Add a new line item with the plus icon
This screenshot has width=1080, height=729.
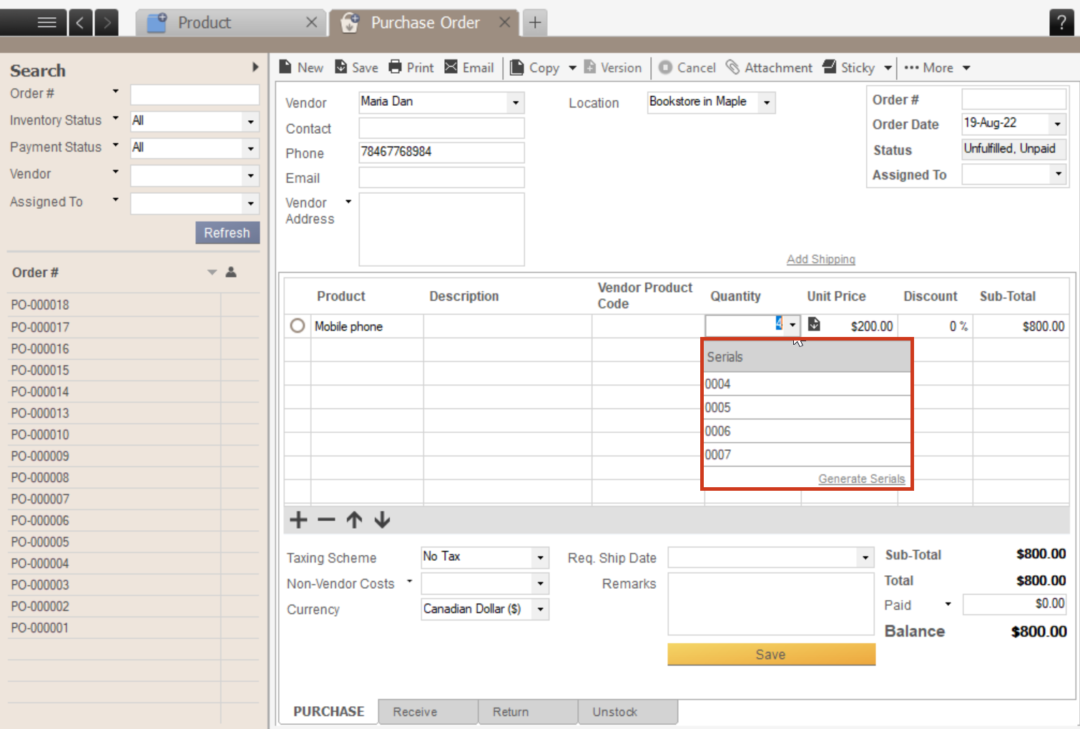297,520
